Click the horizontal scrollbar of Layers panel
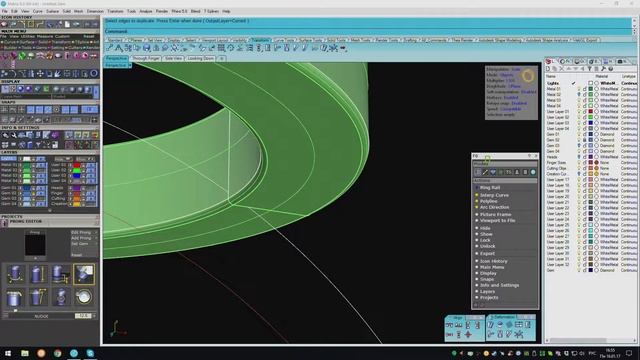Screen dimensions: 640x360 [578, 340]
